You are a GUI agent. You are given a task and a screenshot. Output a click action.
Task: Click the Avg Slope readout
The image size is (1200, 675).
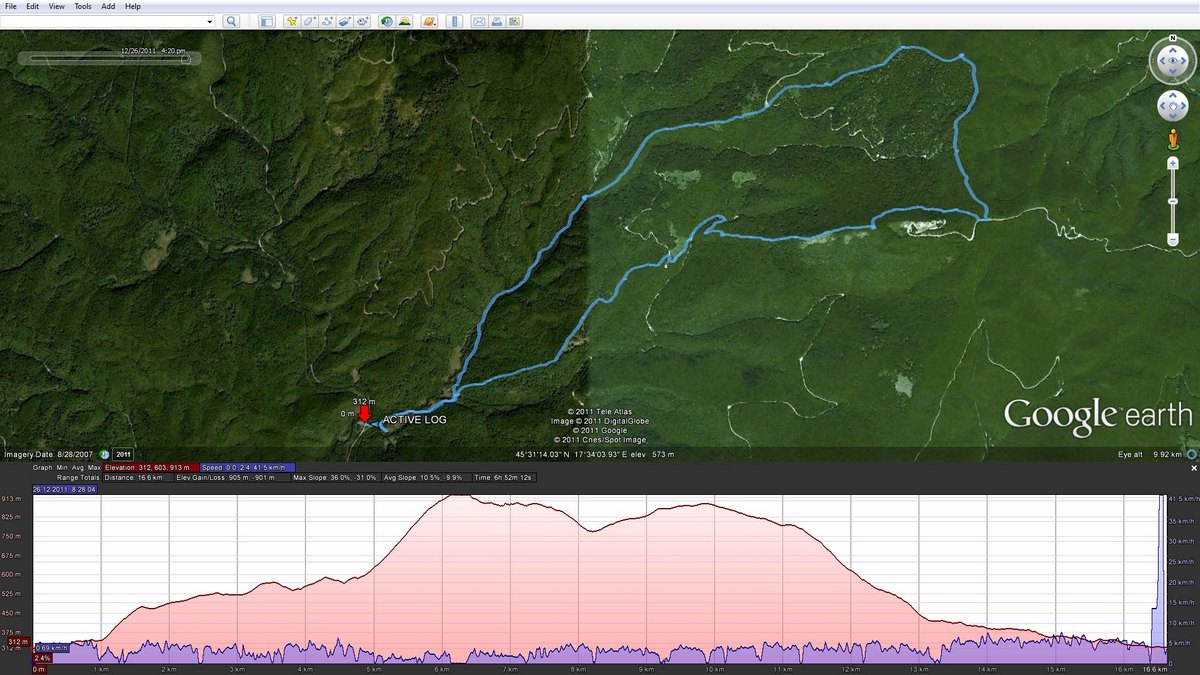pos(425,477)
